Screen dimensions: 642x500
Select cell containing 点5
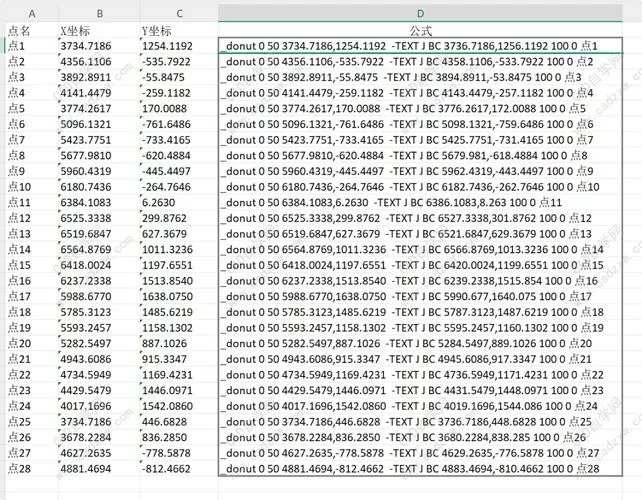click(32, 109)
